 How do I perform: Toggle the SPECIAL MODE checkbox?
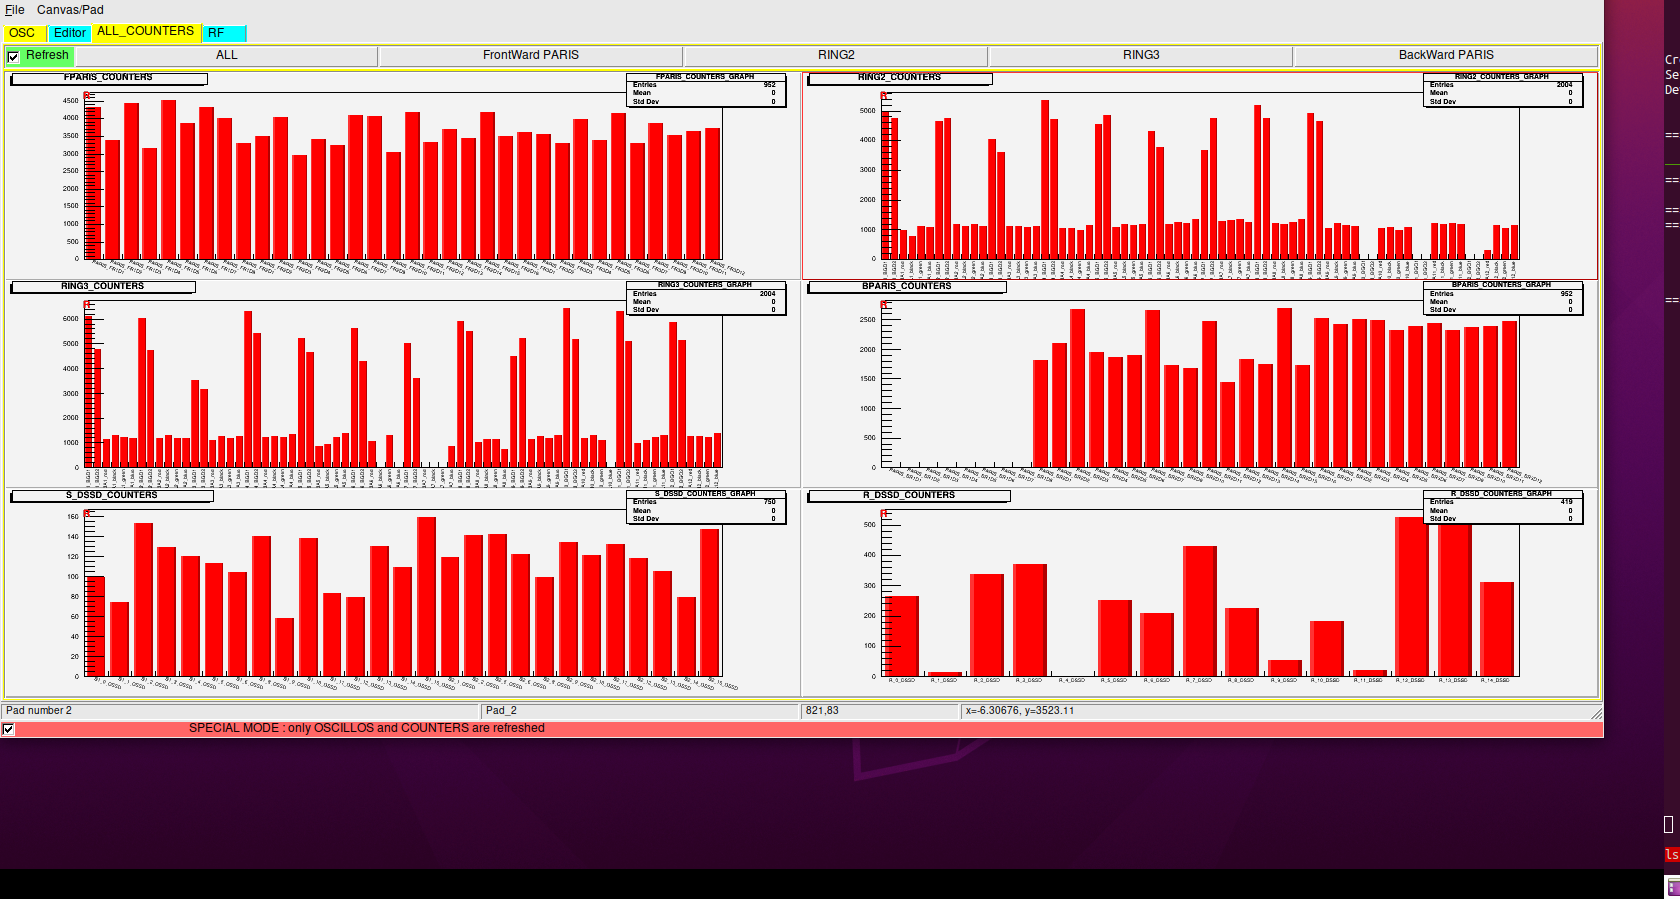tap(8, 729)
